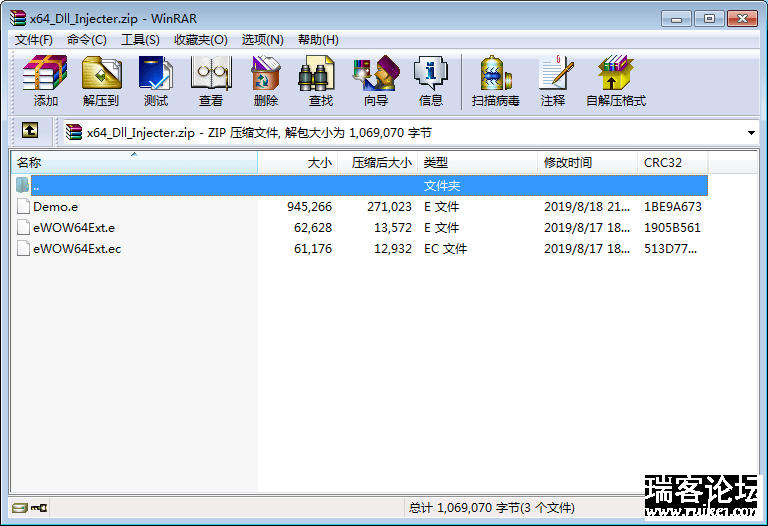Click the eWOW64Ext.ec file icon

pyautogui.click(x=23, y=248)
